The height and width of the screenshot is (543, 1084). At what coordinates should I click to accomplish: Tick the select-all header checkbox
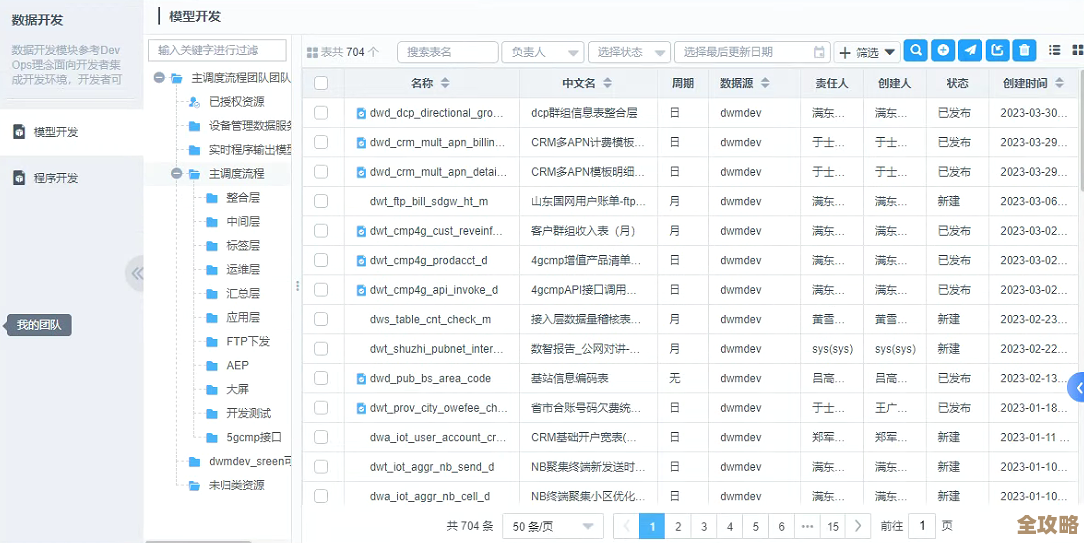pos(321,83)
